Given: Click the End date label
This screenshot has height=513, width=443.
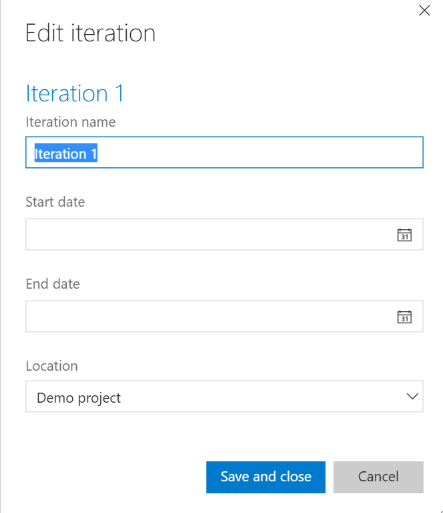Looking at the screenshot, I should pyautogui.click(x=53, y=284).
